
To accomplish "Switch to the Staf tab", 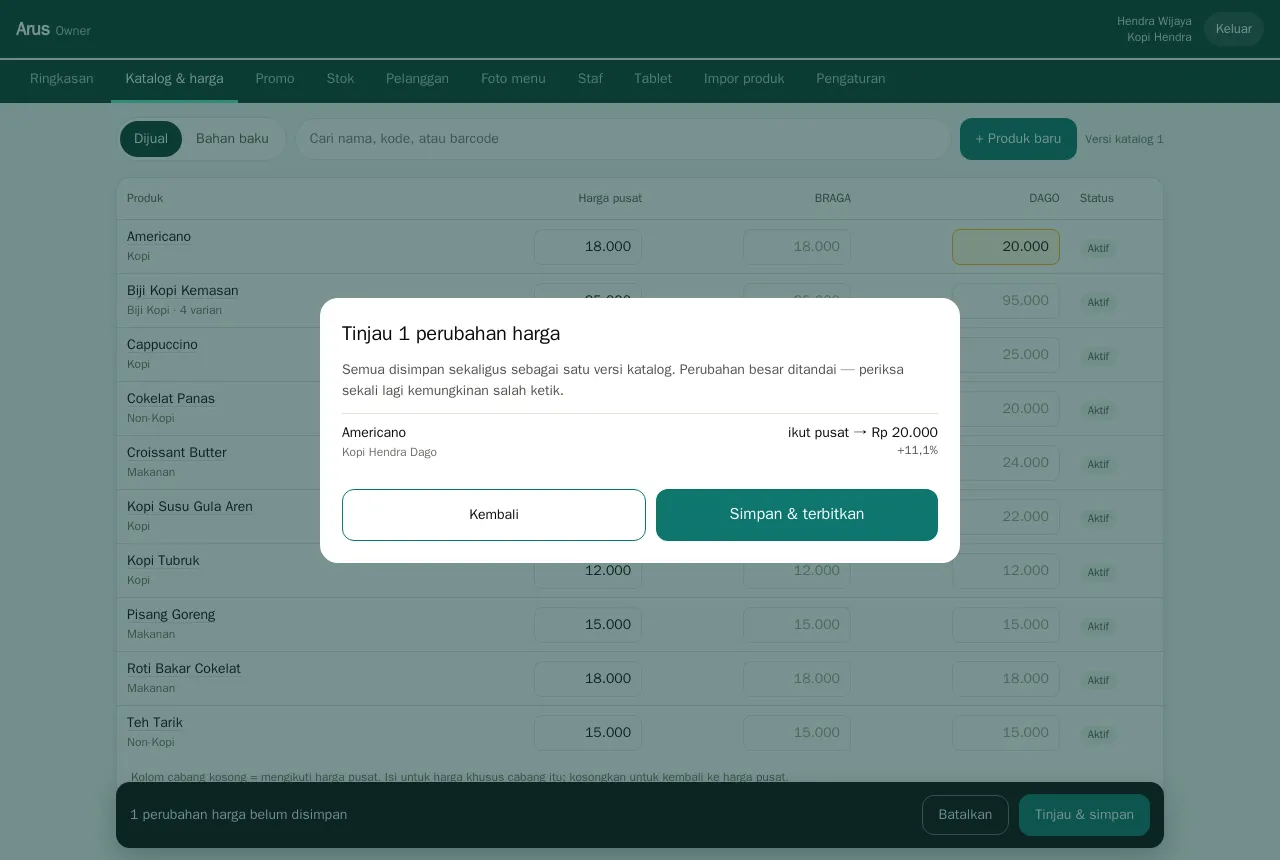I will [590, 79].
